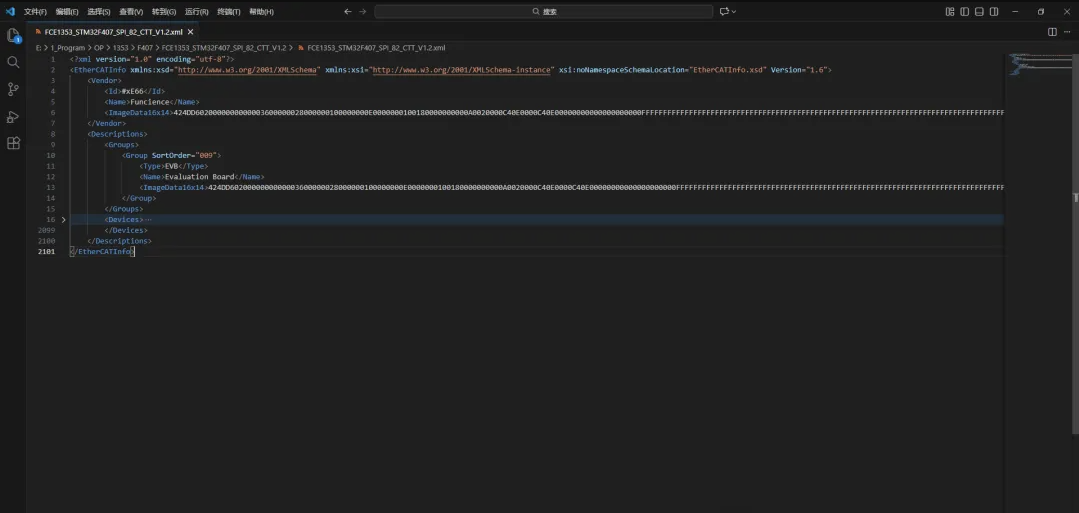Open the 文件(F) menu

[x=35, y=12]
